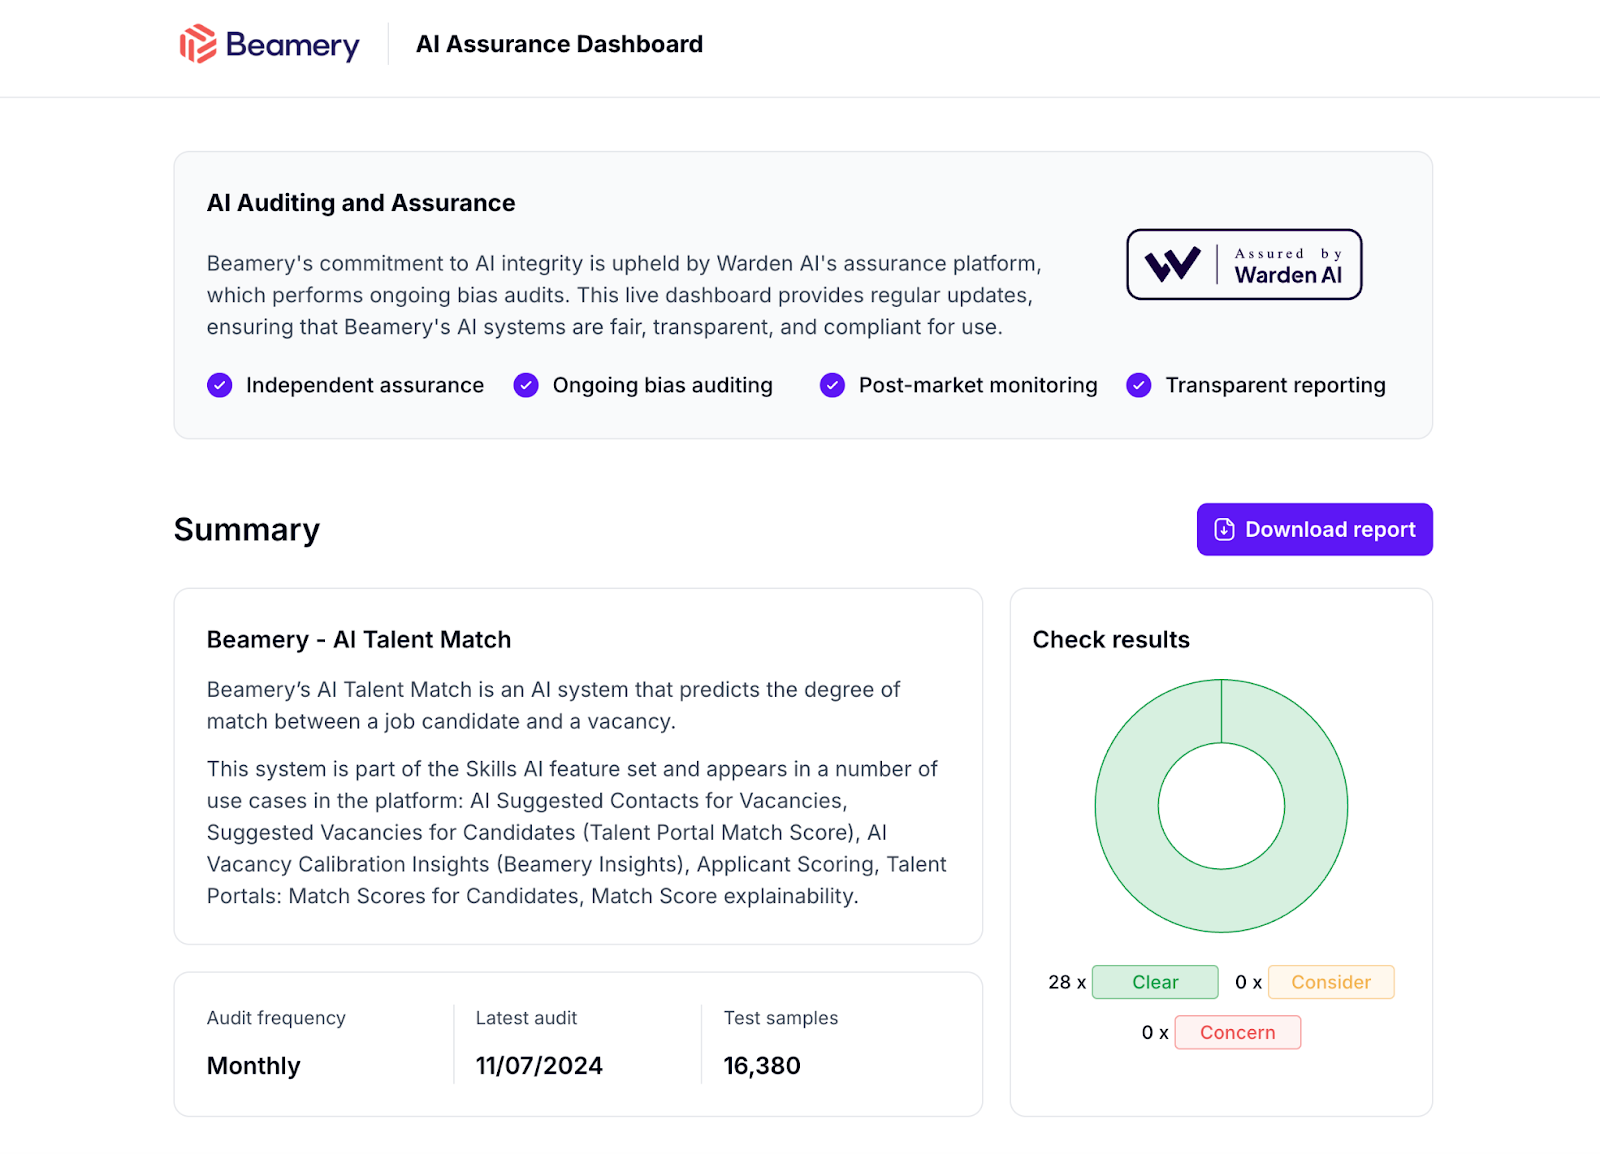Click the 28 x count next to Clear
The image size is (1600, 1154).
pos(1067,982)
